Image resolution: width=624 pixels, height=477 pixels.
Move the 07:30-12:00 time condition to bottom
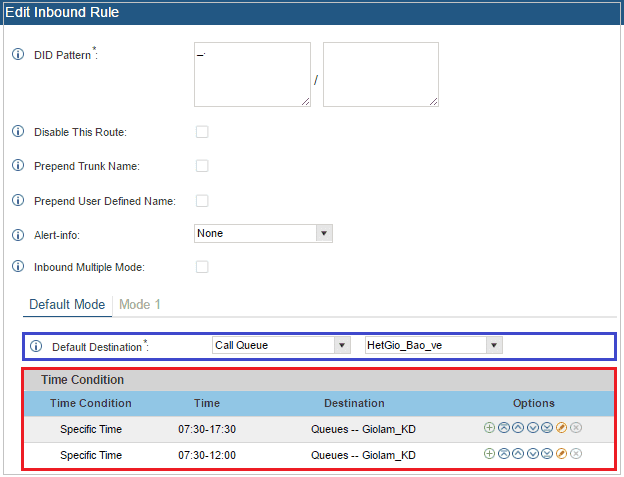click(x=547, y=454)
